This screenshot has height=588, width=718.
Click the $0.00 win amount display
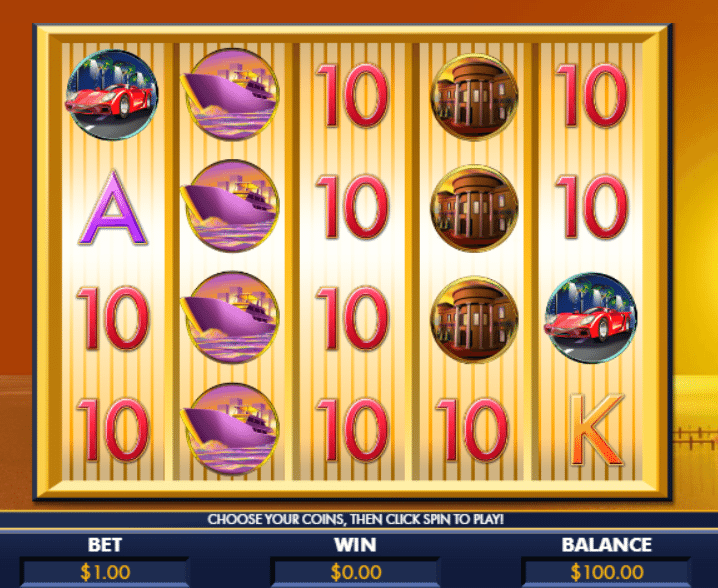[355, 572]
